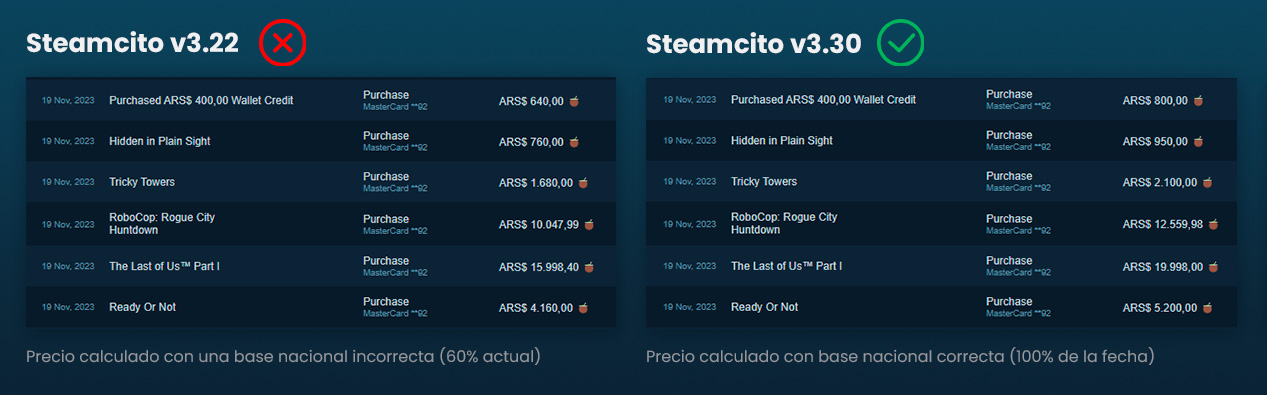
Task: Click the ARS$ 1.680,00 price in v3.22
Action: [x=536, y=183]
